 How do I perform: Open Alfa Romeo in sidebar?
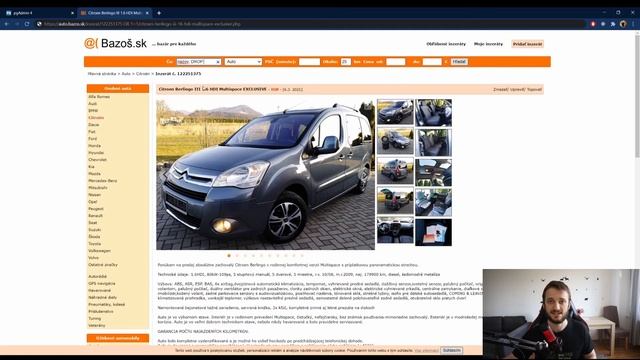[x=99, y=97]
